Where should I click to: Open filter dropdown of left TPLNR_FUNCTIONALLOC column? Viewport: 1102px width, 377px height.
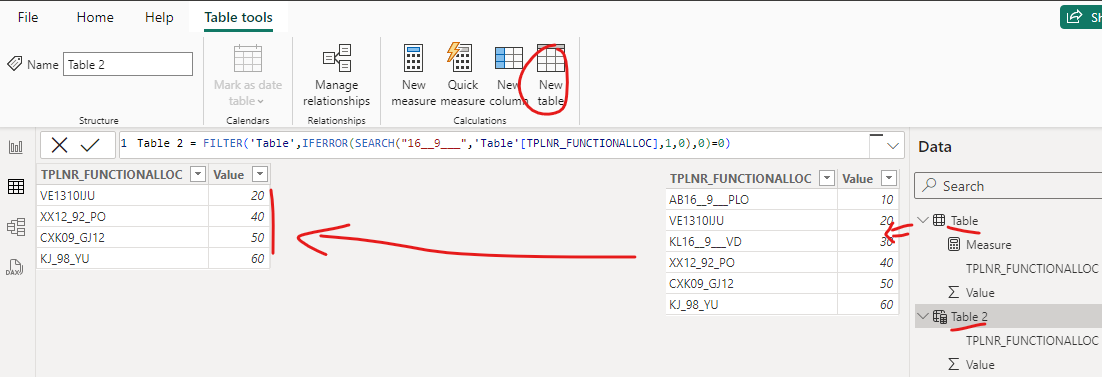[x=198, y=174]
